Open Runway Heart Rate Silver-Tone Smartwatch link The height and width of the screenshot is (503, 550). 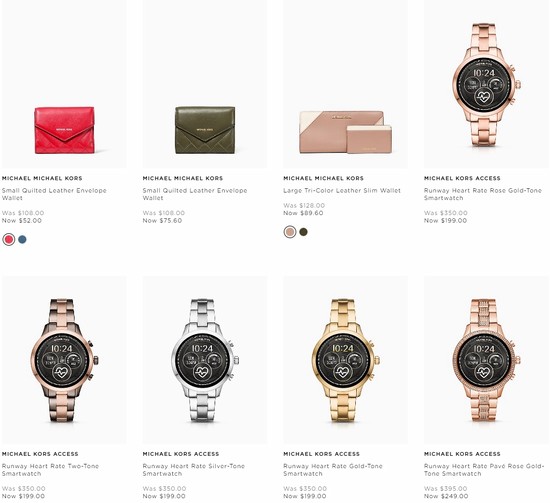coord(194,470)
